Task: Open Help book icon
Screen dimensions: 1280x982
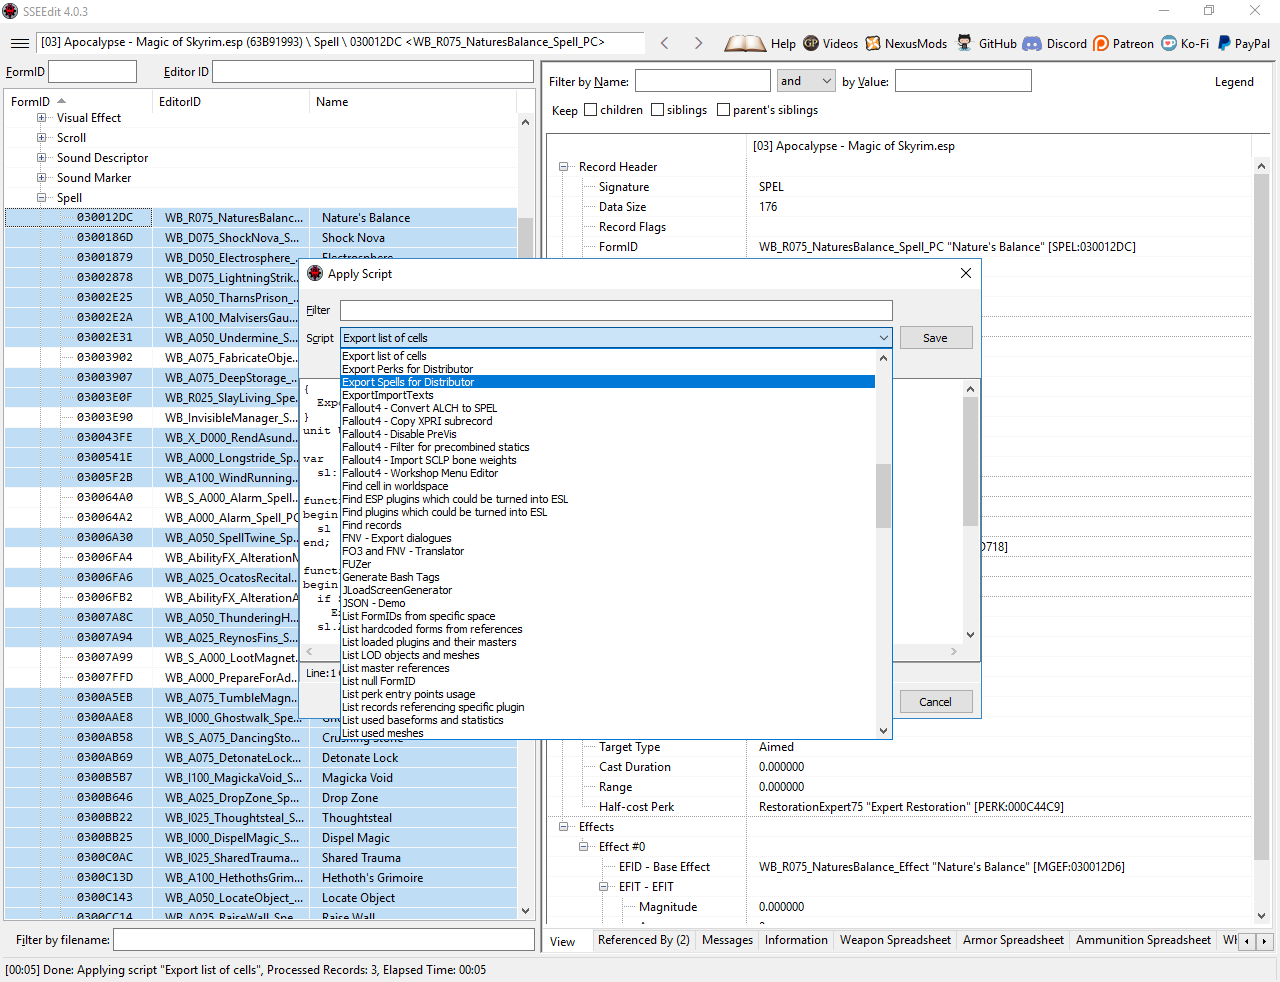Action: pos(745,43)
